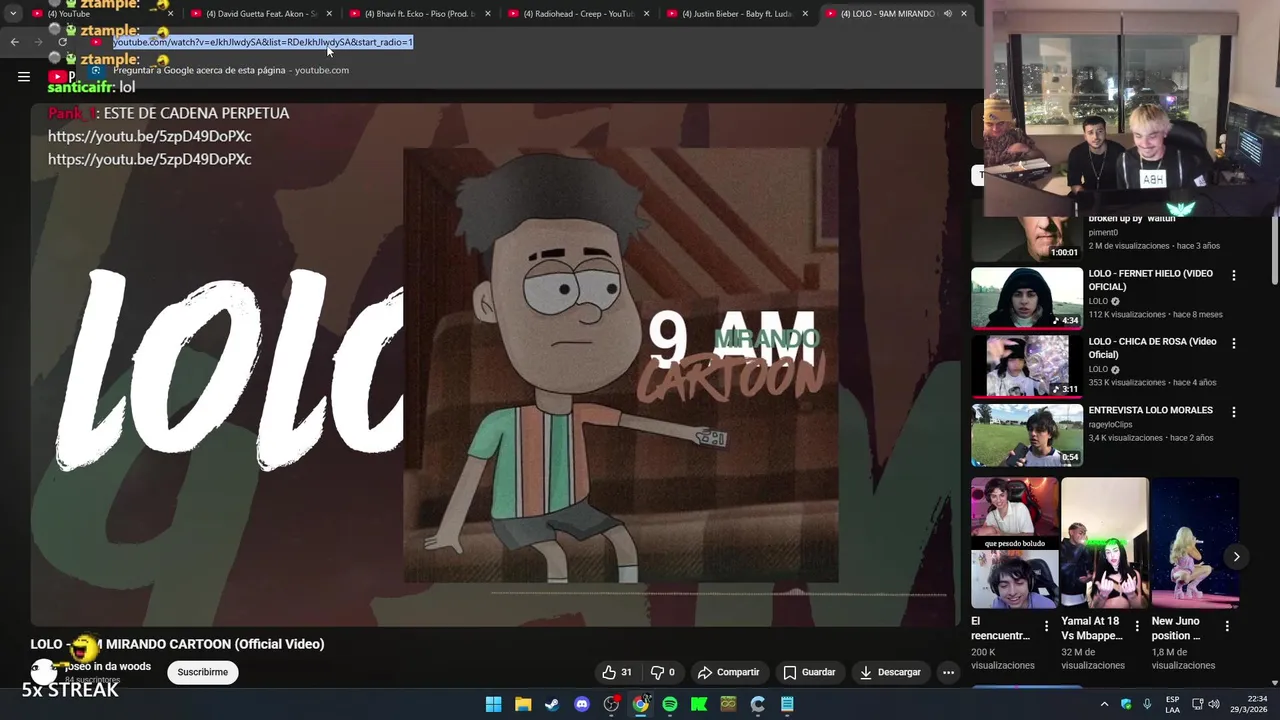Show hidden system tray icons chevron
Viewport: 1280px width, 720px height.
tap(1104, 704)
